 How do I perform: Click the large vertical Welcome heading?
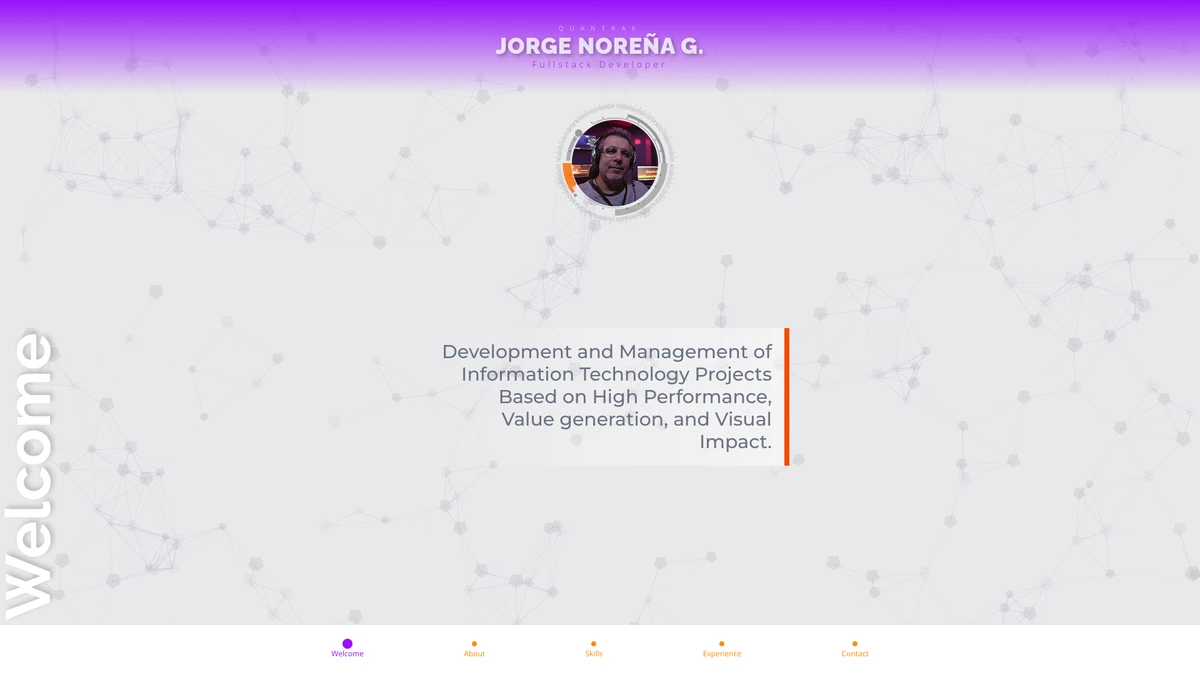coord(30,475)
